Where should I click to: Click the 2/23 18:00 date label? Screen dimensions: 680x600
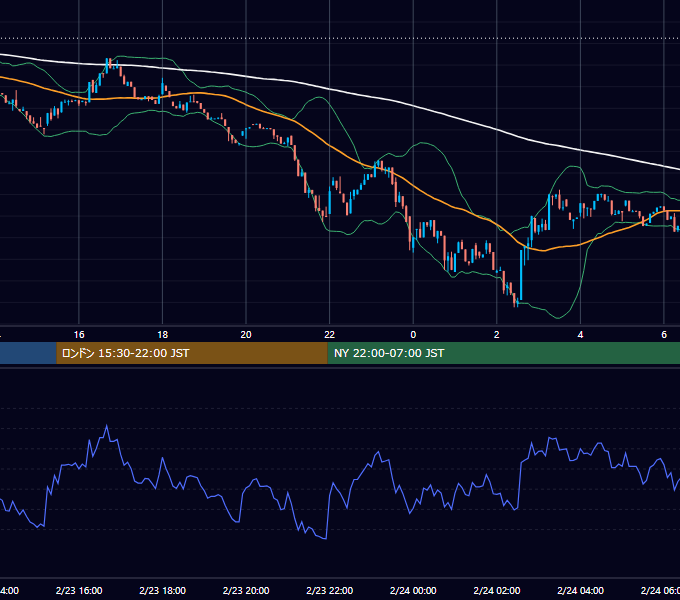tap(163, 590)
